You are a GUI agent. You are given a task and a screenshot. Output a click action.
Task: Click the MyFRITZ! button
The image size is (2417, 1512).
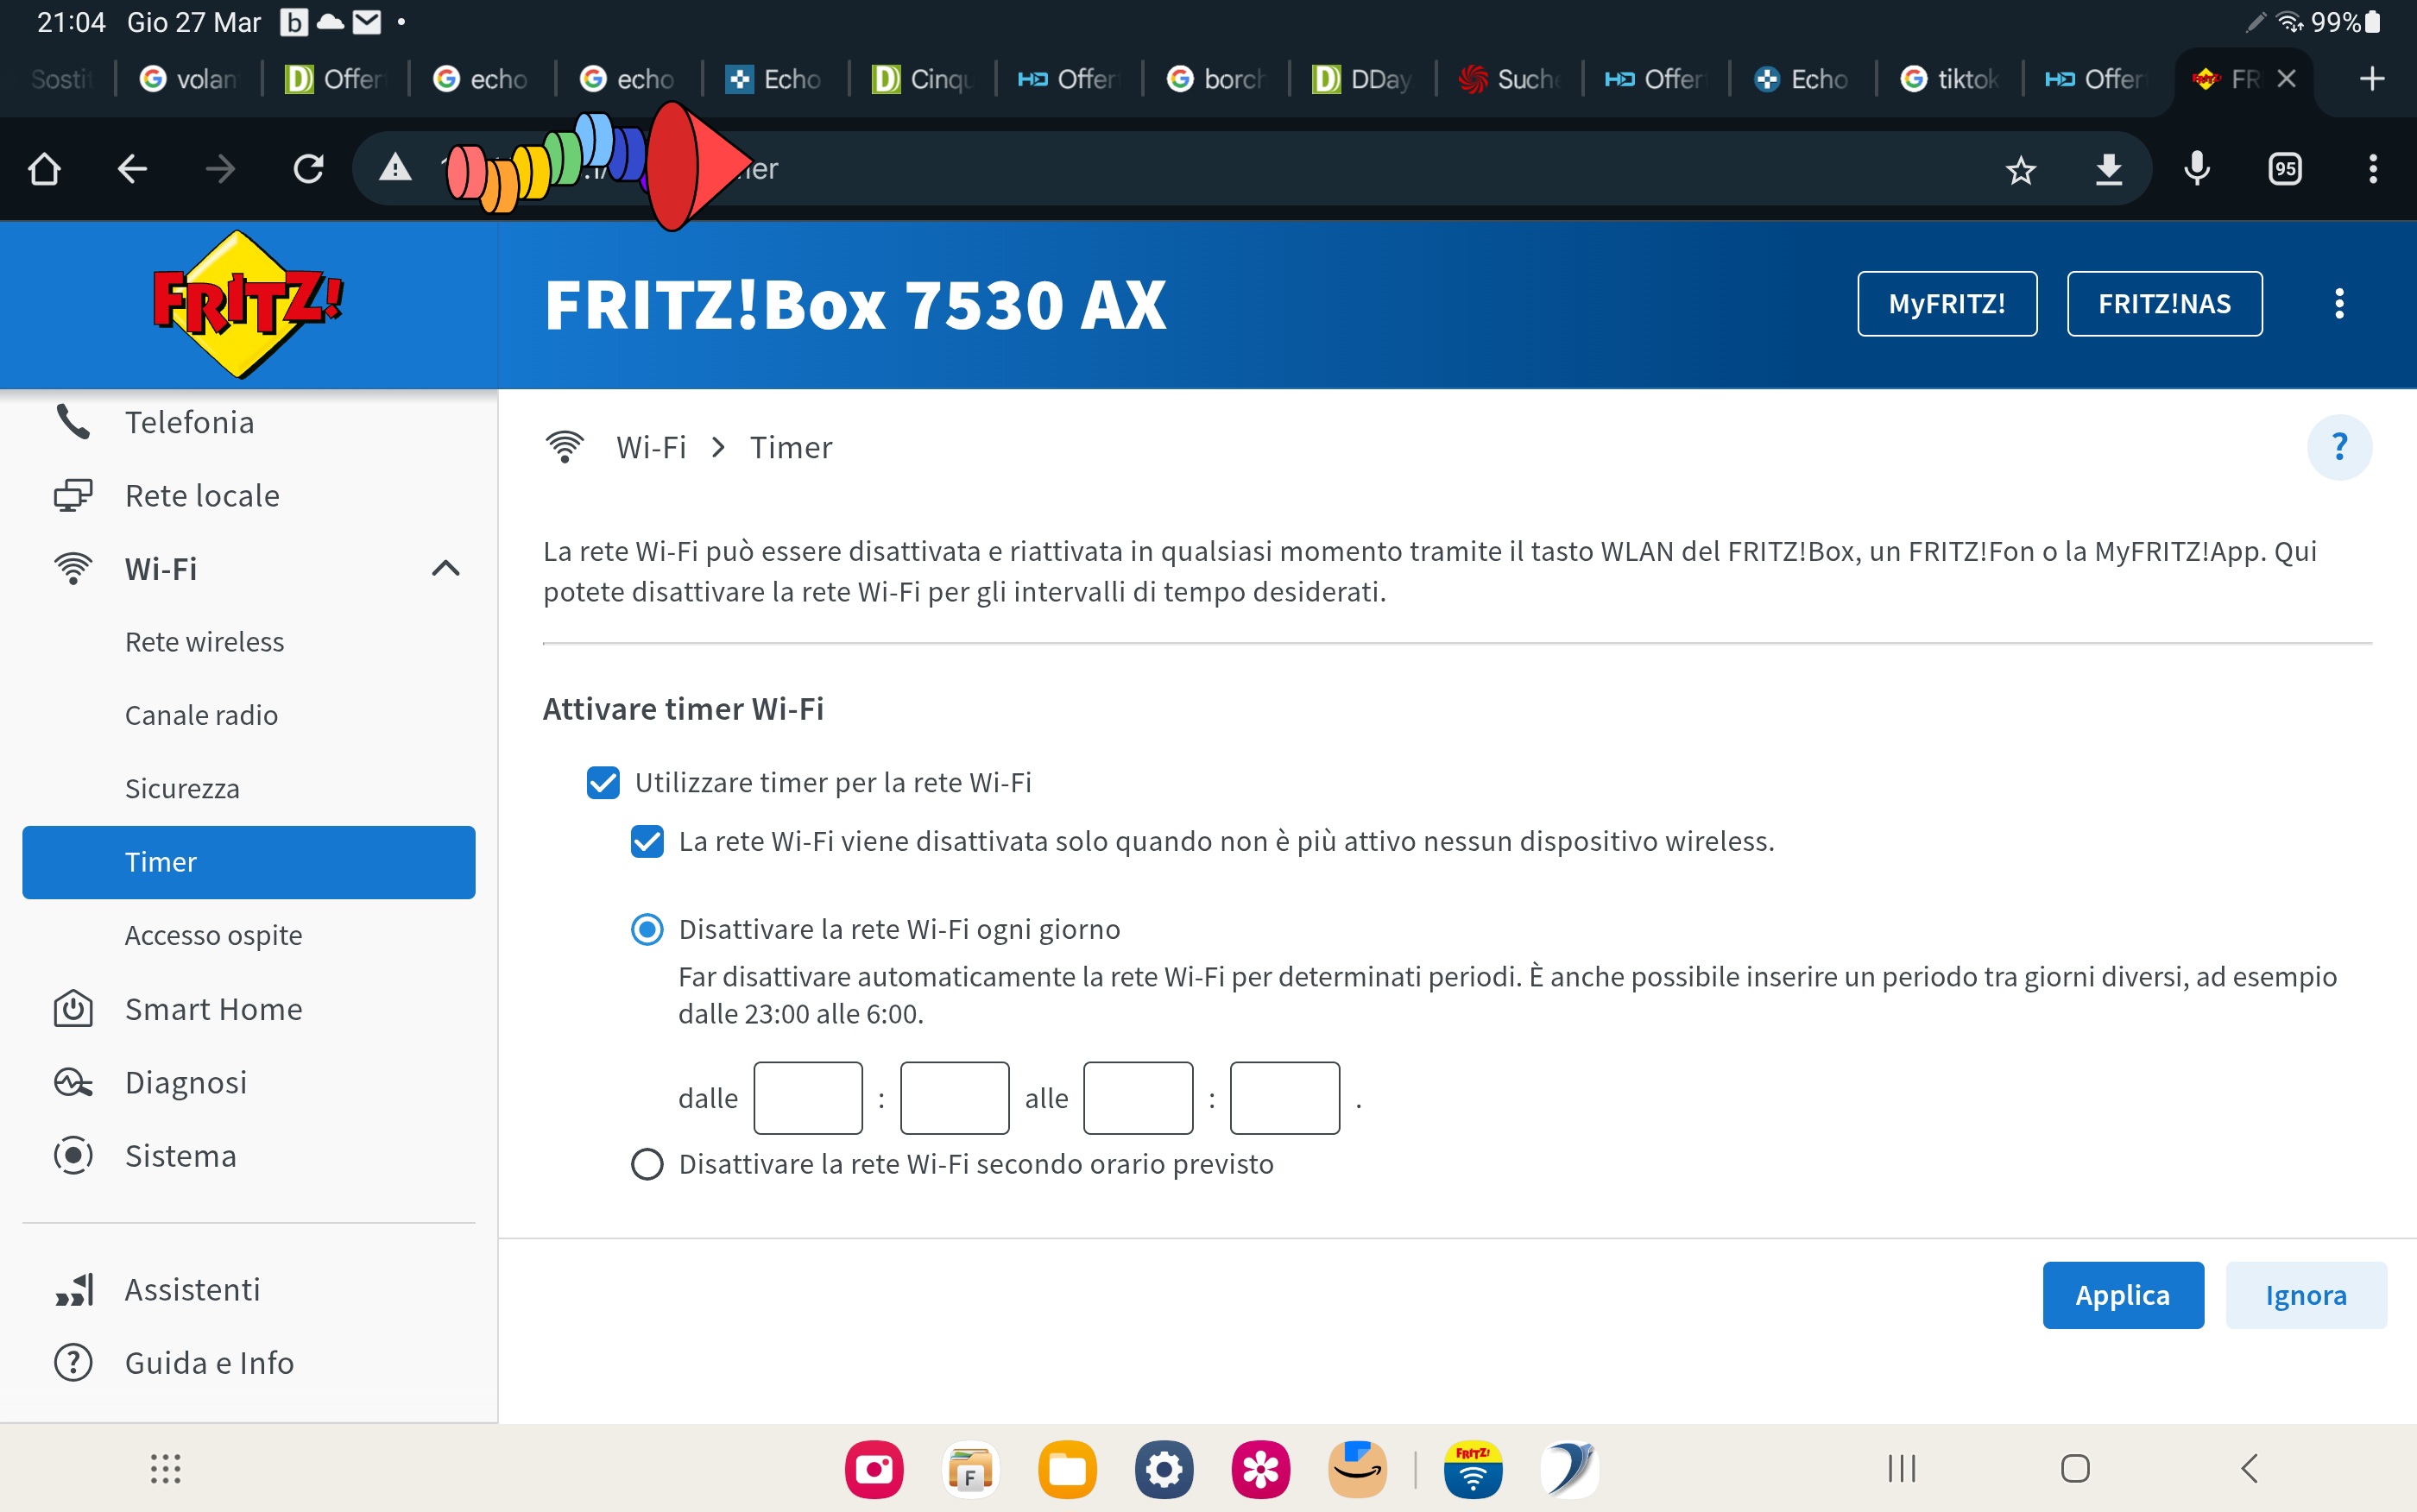point(1946,303)
